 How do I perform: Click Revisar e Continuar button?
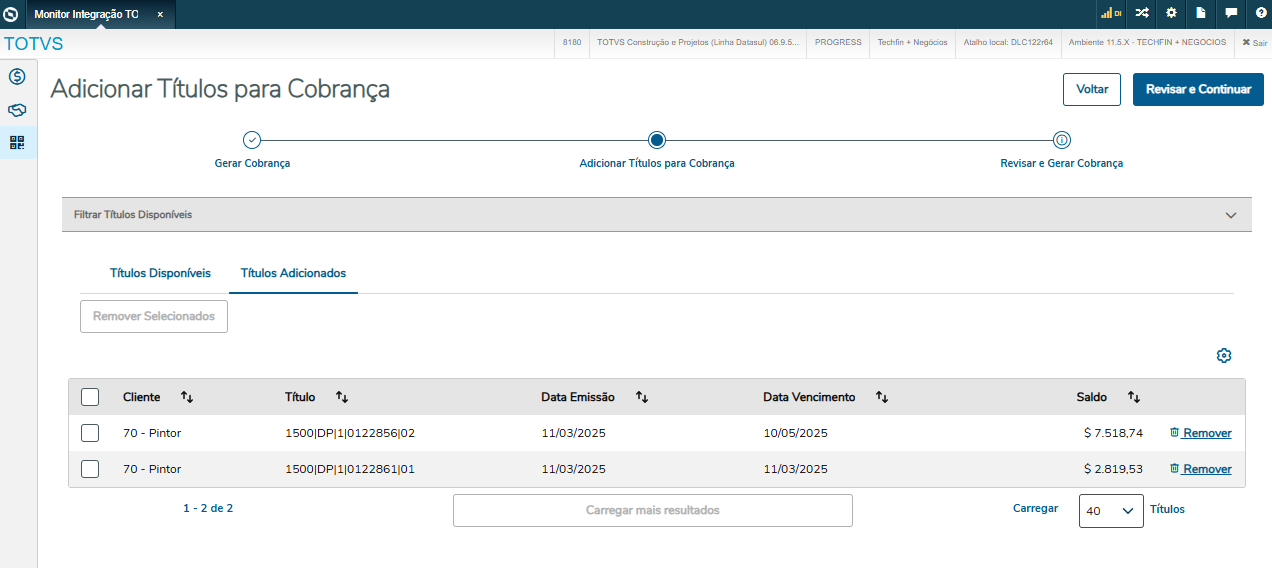tap(1198, 89)
